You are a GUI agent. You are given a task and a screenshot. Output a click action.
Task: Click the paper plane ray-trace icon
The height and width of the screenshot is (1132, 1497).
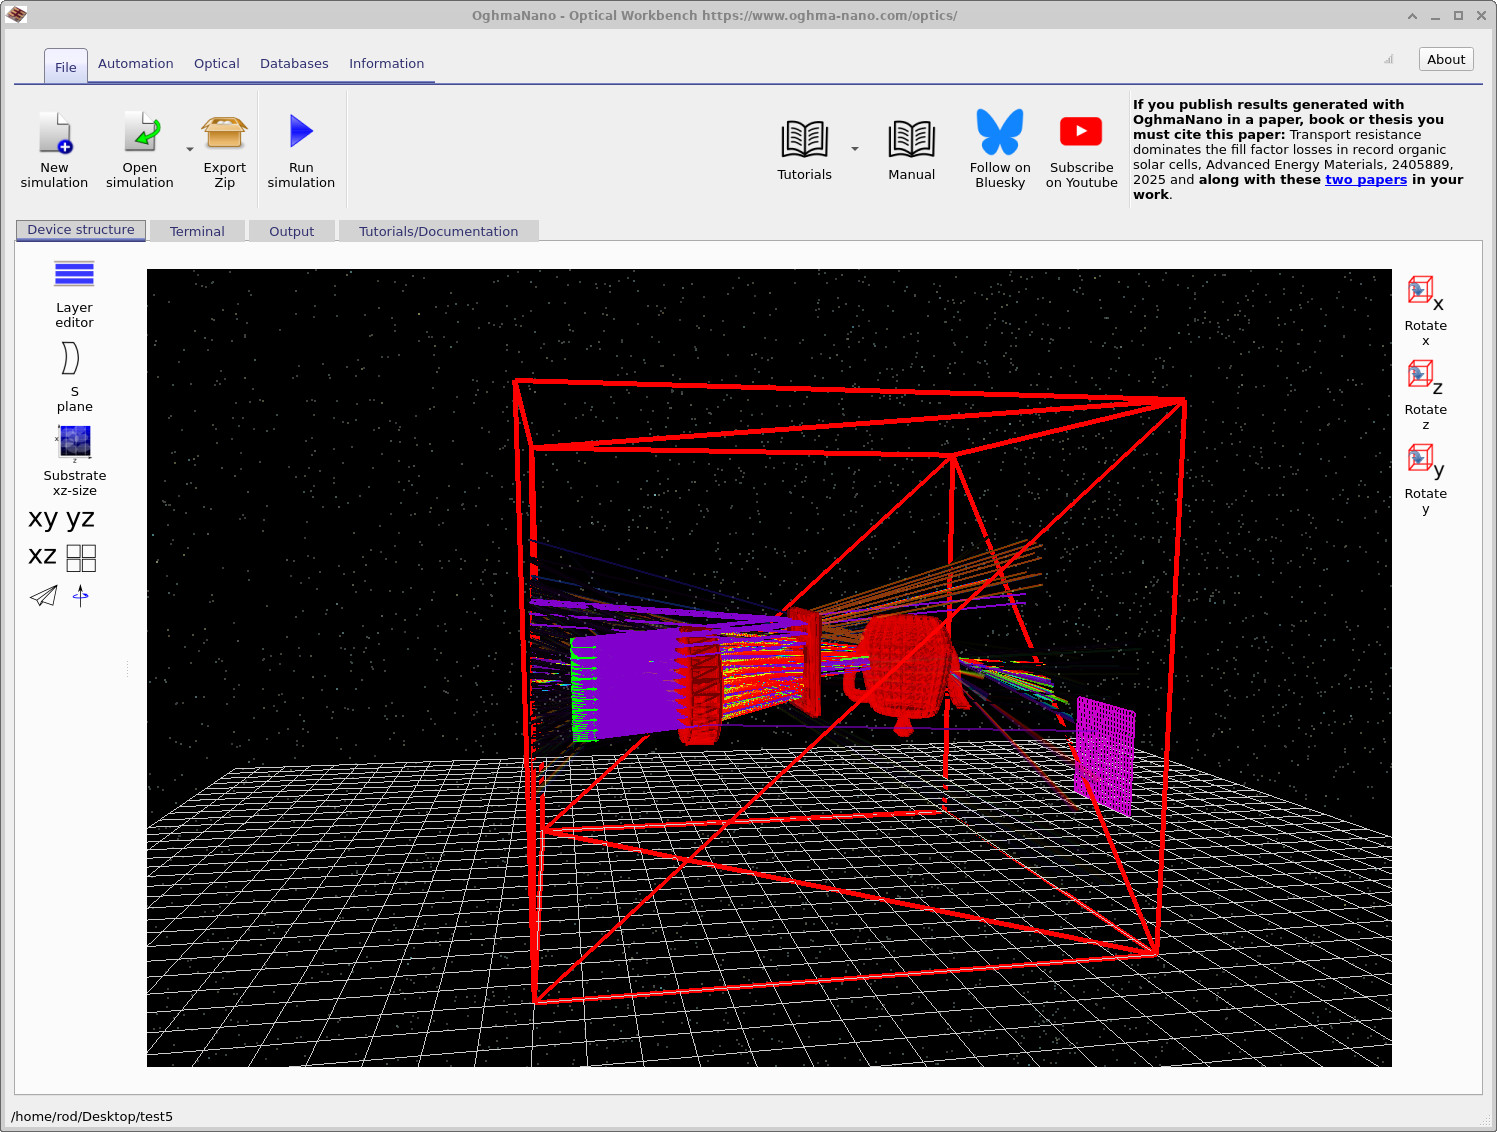click(x=43, y=596)
